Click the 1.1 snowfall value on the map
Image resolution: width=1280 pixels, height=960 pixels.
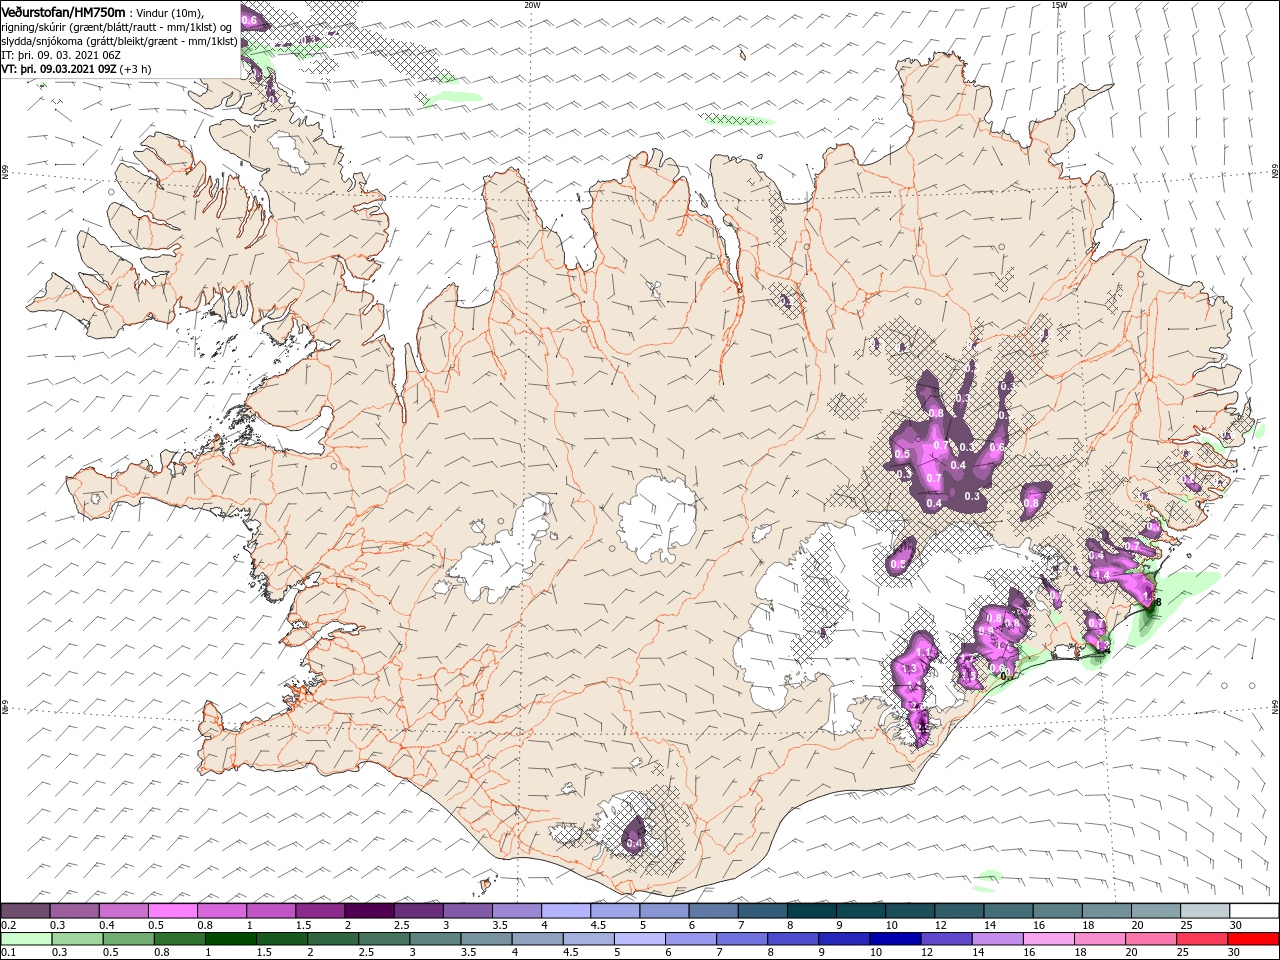pyautogui.click(x=923, y=653)
